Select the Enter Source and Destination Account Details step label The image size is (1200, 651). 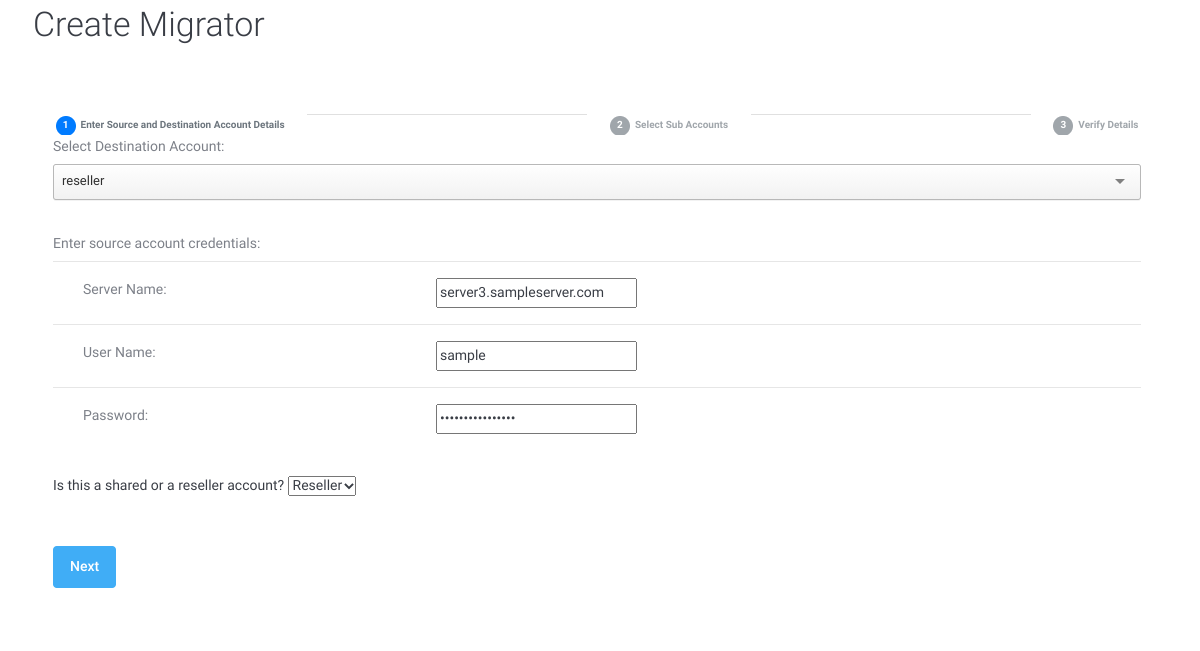click(182, 125)
